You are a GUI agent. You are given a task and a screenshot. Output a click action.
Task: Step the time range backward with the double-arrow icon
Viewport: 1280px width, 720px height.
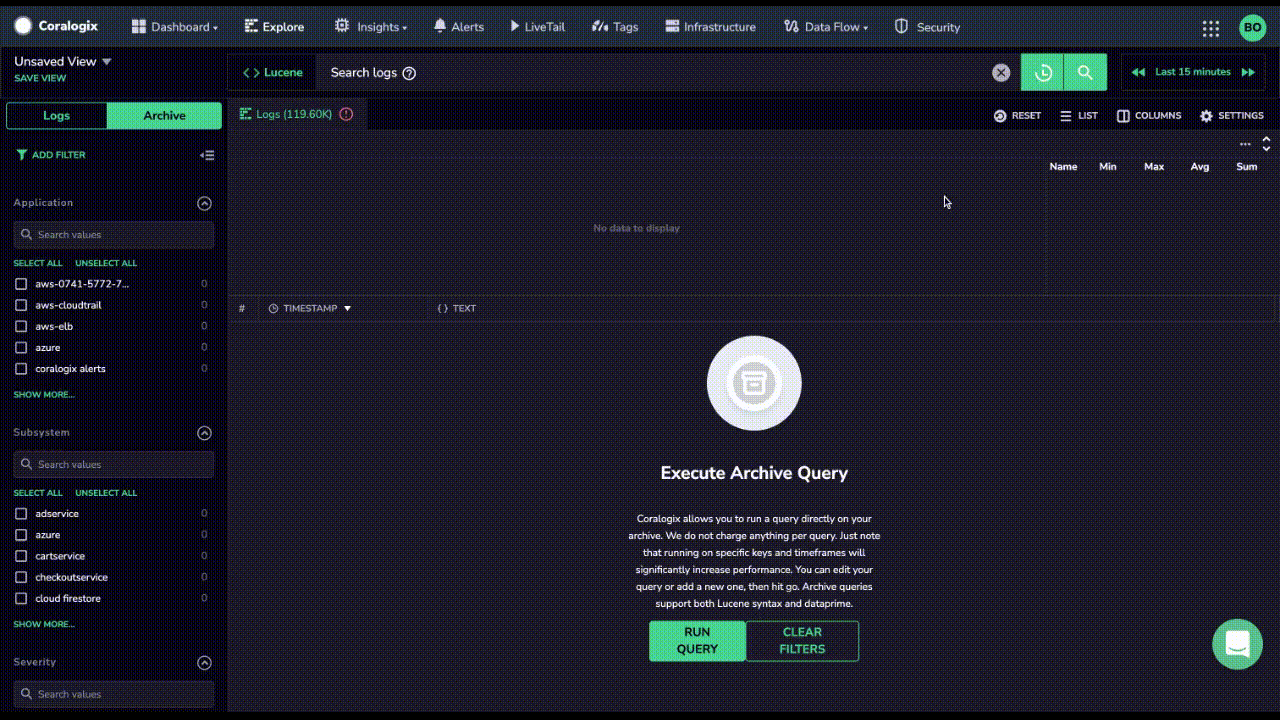[x=1138, y=72]
